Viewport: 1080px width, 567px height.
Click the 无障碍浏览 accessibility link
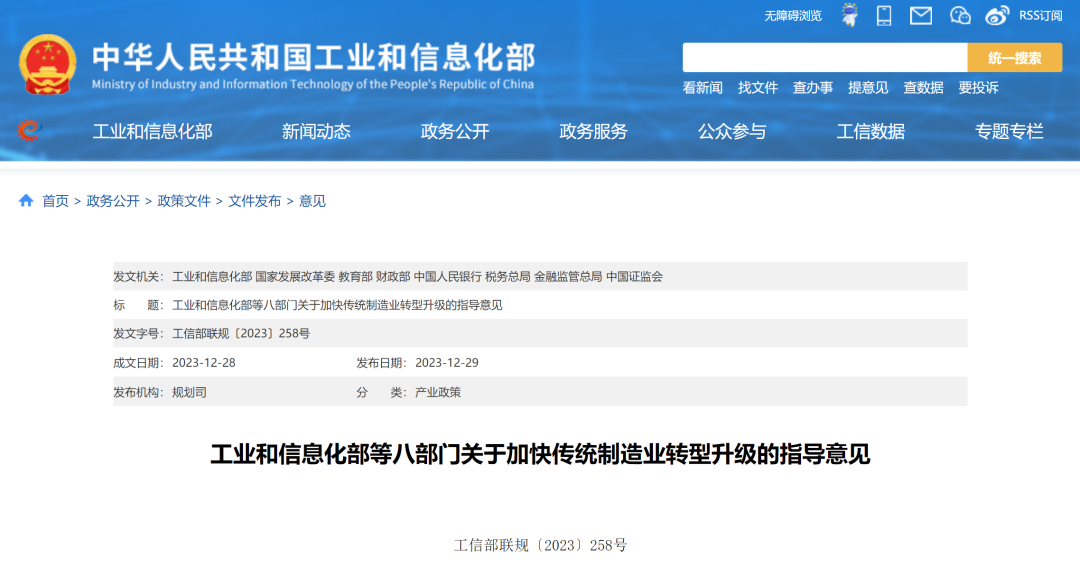(793, 15)
